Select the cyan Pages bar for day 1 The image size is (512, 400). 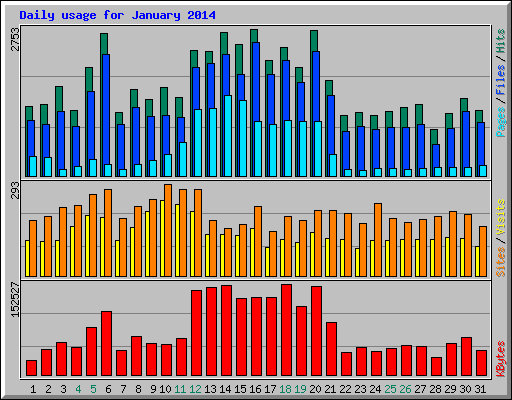(33, 166)
